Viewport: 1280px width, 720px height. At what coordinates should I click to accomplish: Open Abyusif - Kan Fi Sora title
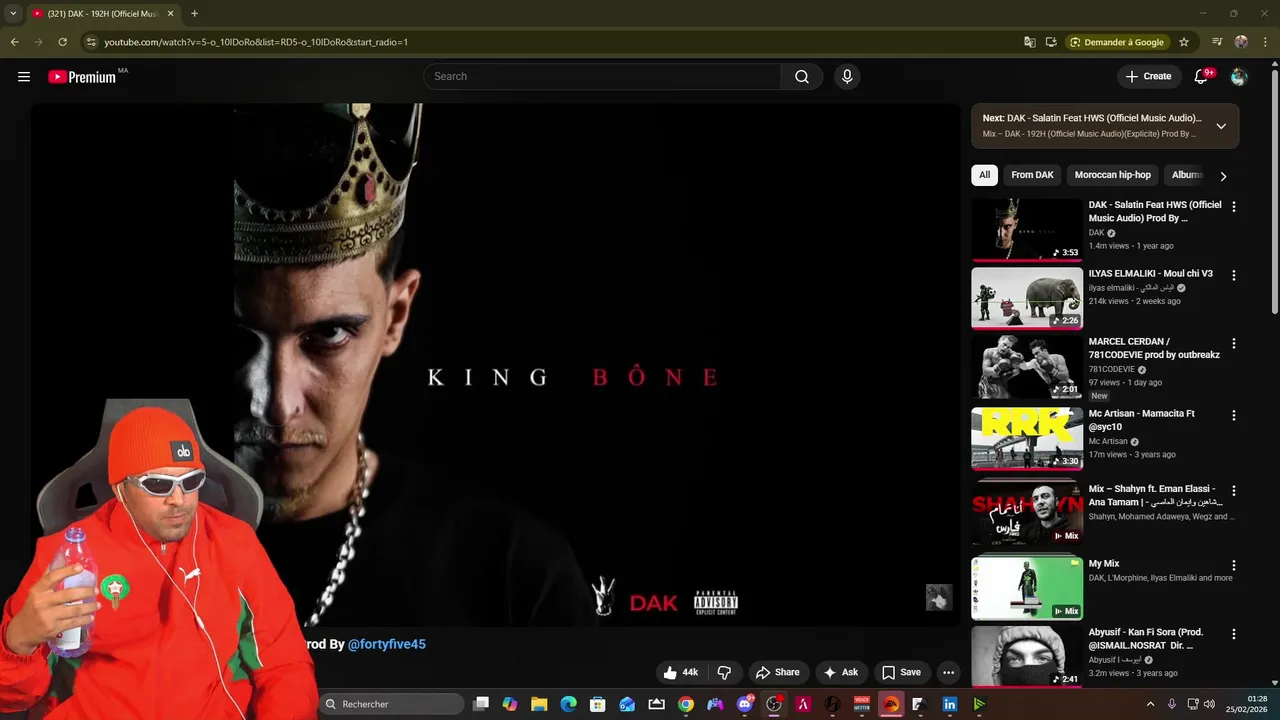click(x=1146, y=639)
